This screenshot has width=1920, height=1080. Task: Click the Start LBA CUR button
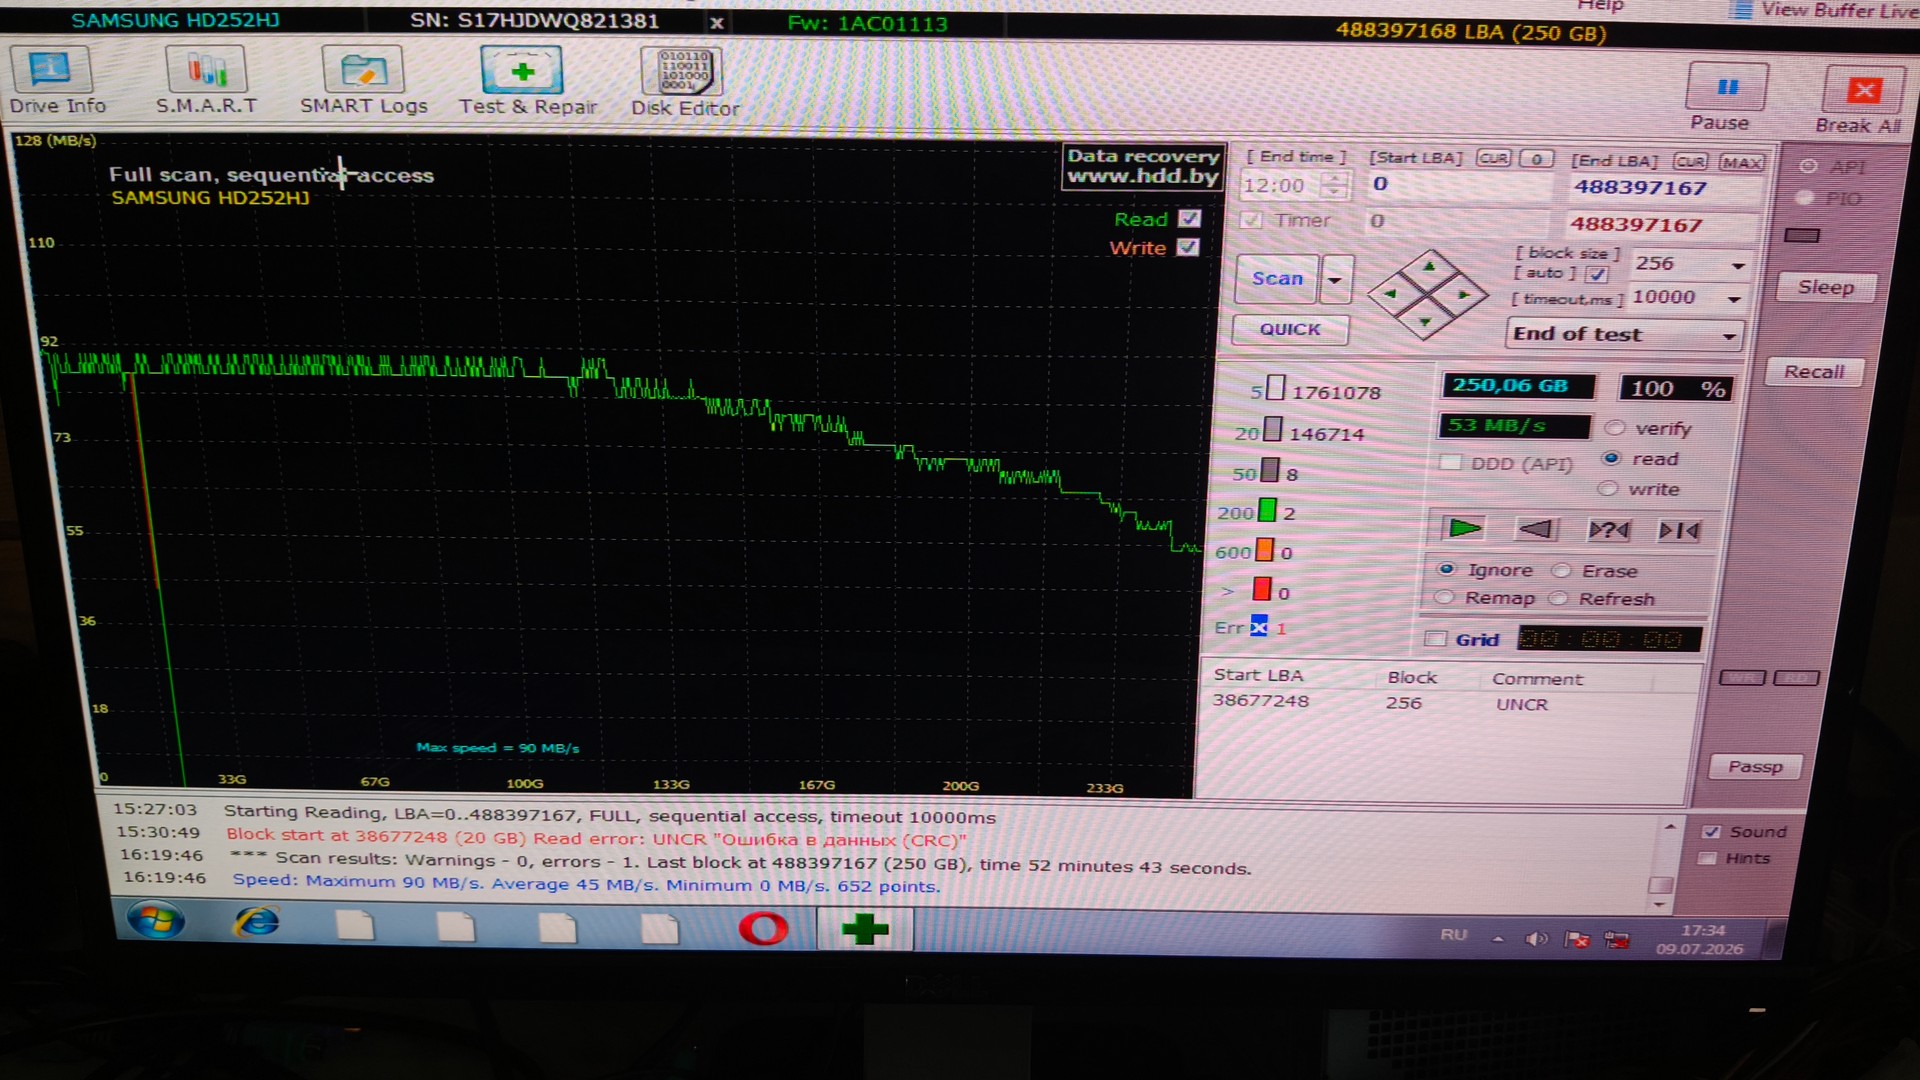[1494, 158]
